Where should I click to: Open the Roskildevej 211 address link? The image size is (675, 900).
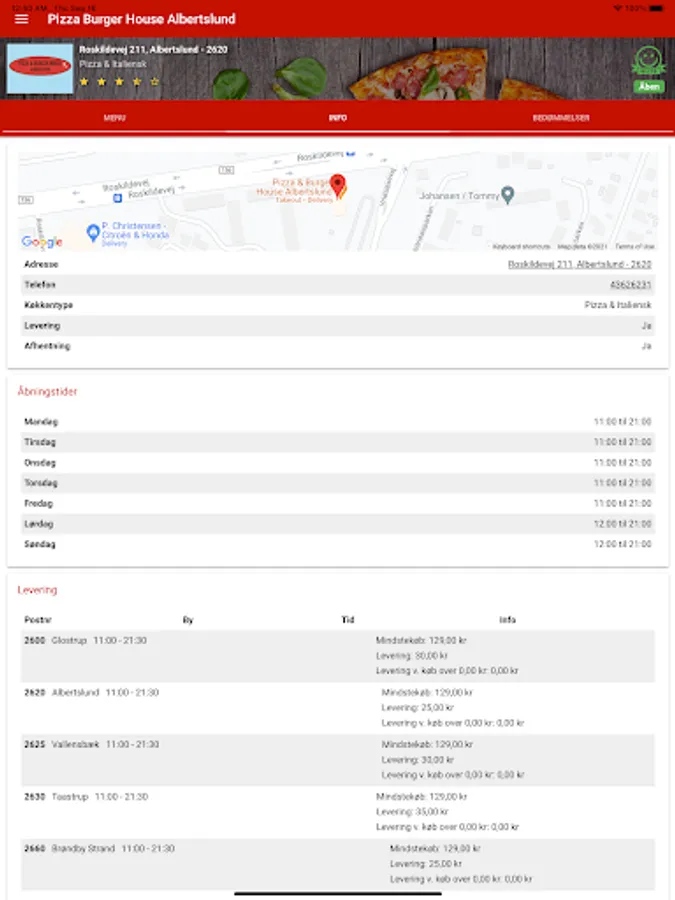pos(579,264)
